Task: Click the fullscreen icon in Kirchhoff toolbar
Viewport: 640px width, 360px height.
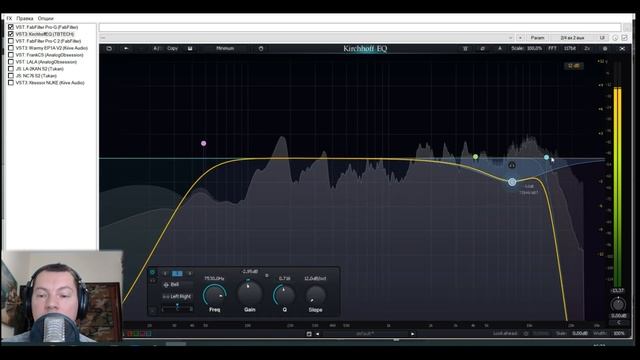Action: [622, 48]
